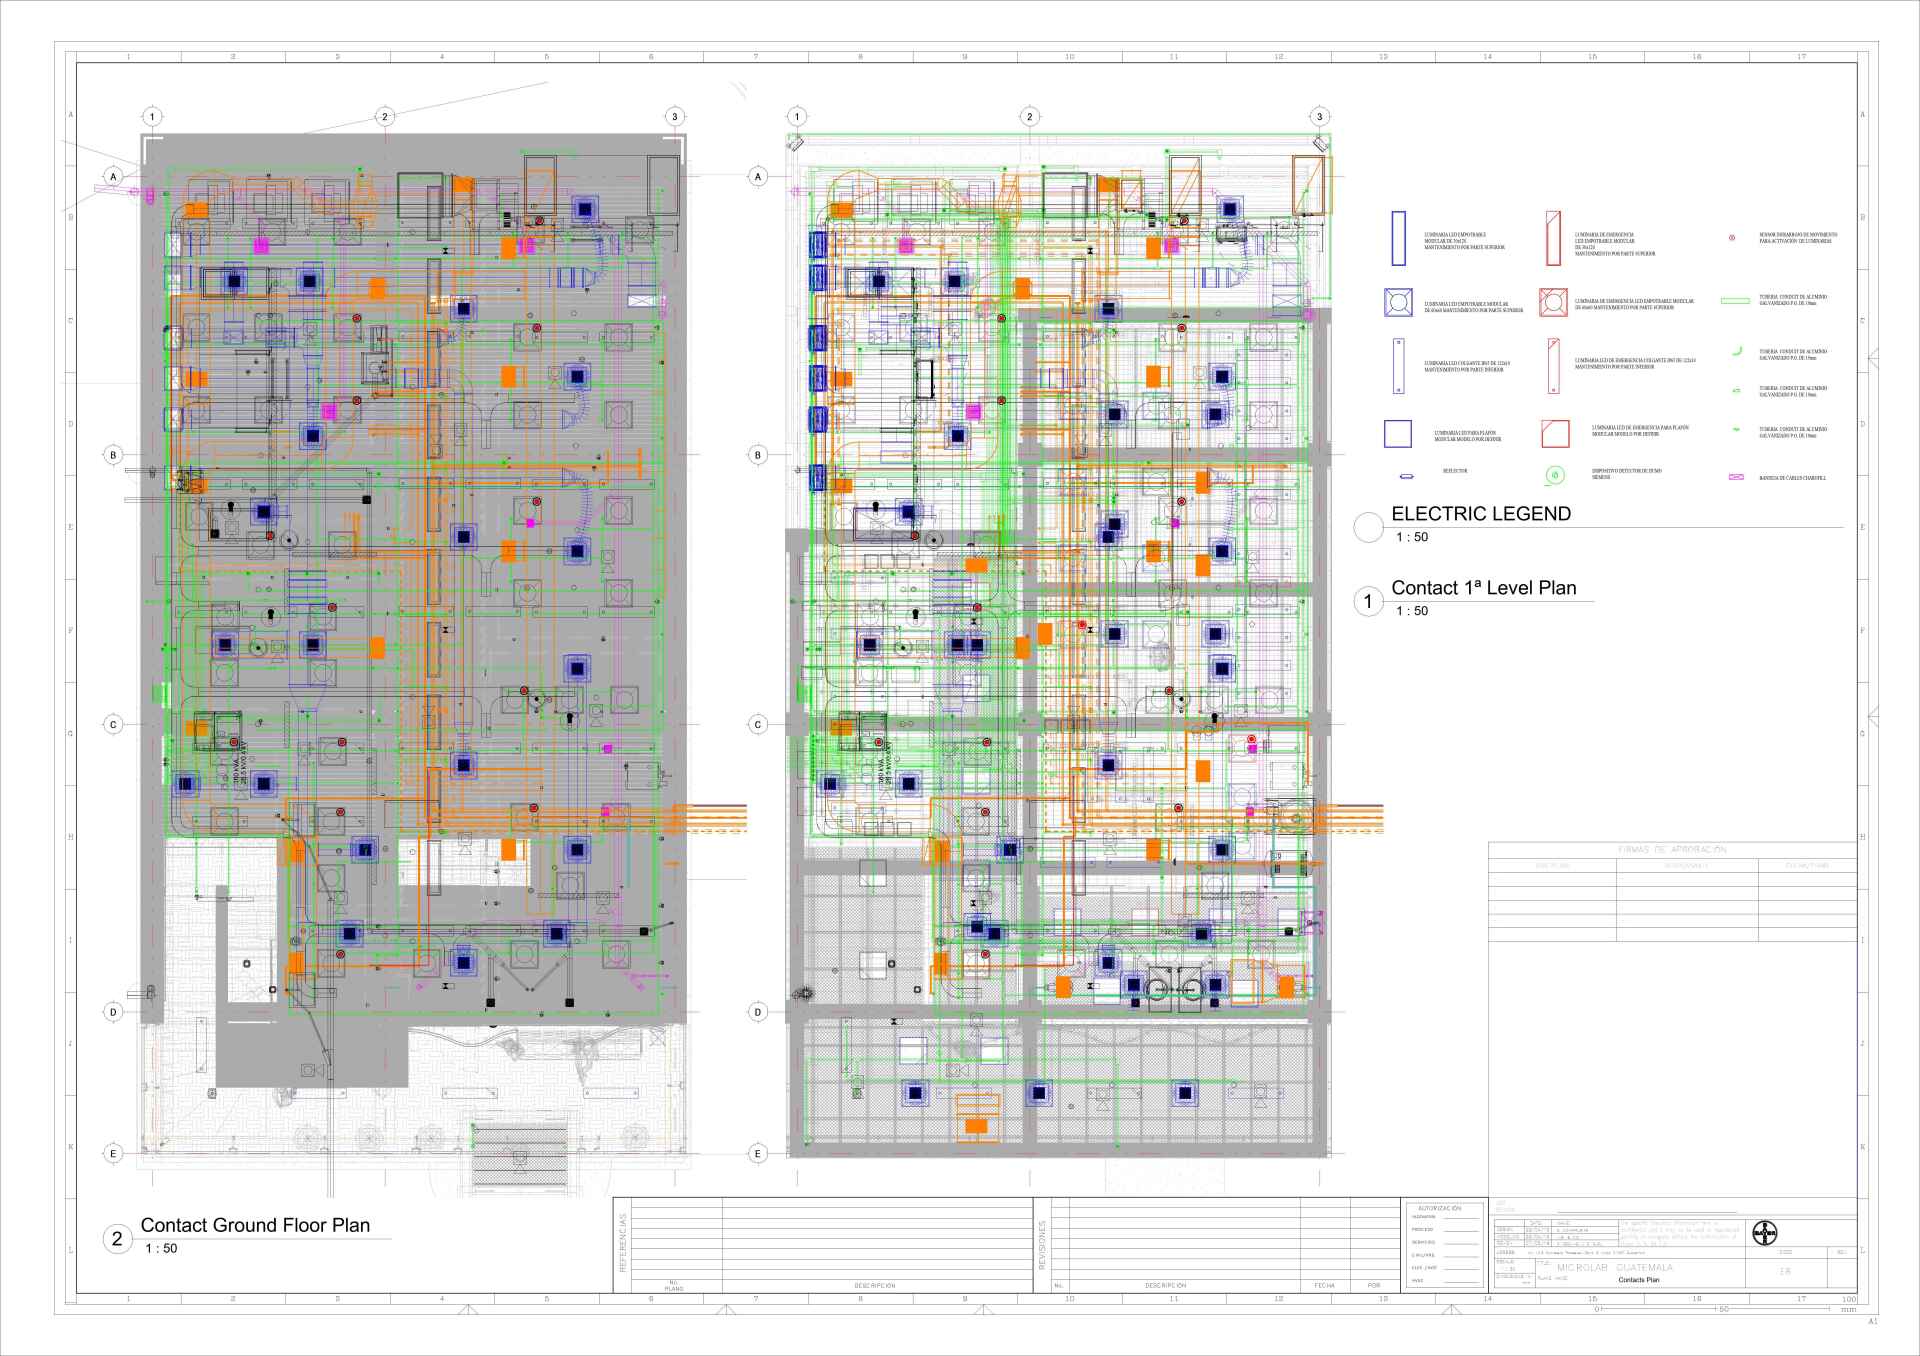
Task: Click the magenta cable tray legend symbol
Action: [x=1737, y=478]
